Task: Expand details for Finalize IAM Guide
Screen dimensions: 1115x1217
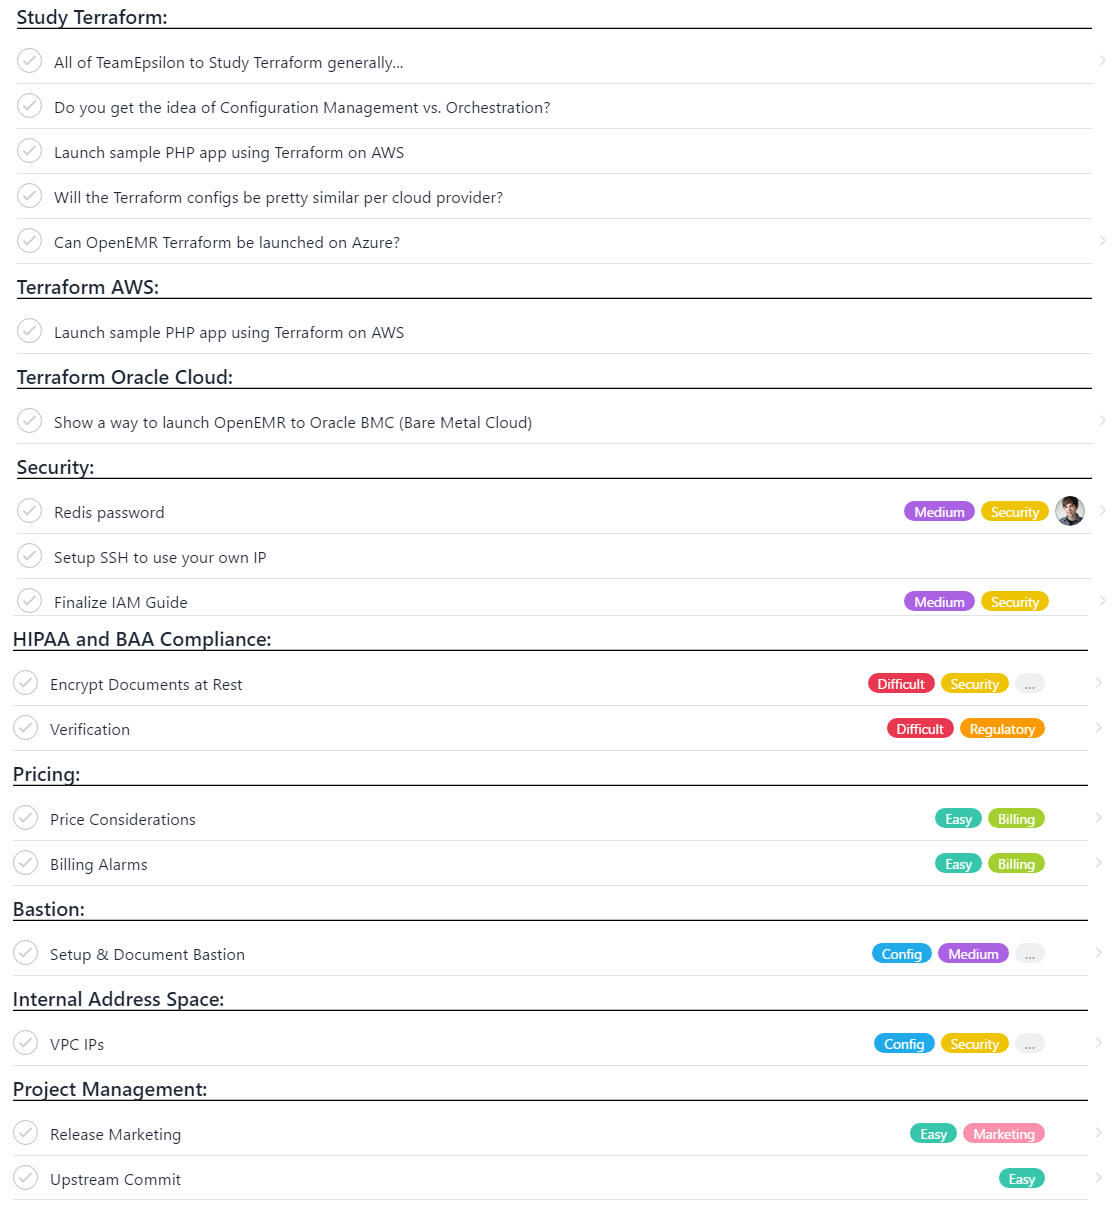Action: [1103, 600]
